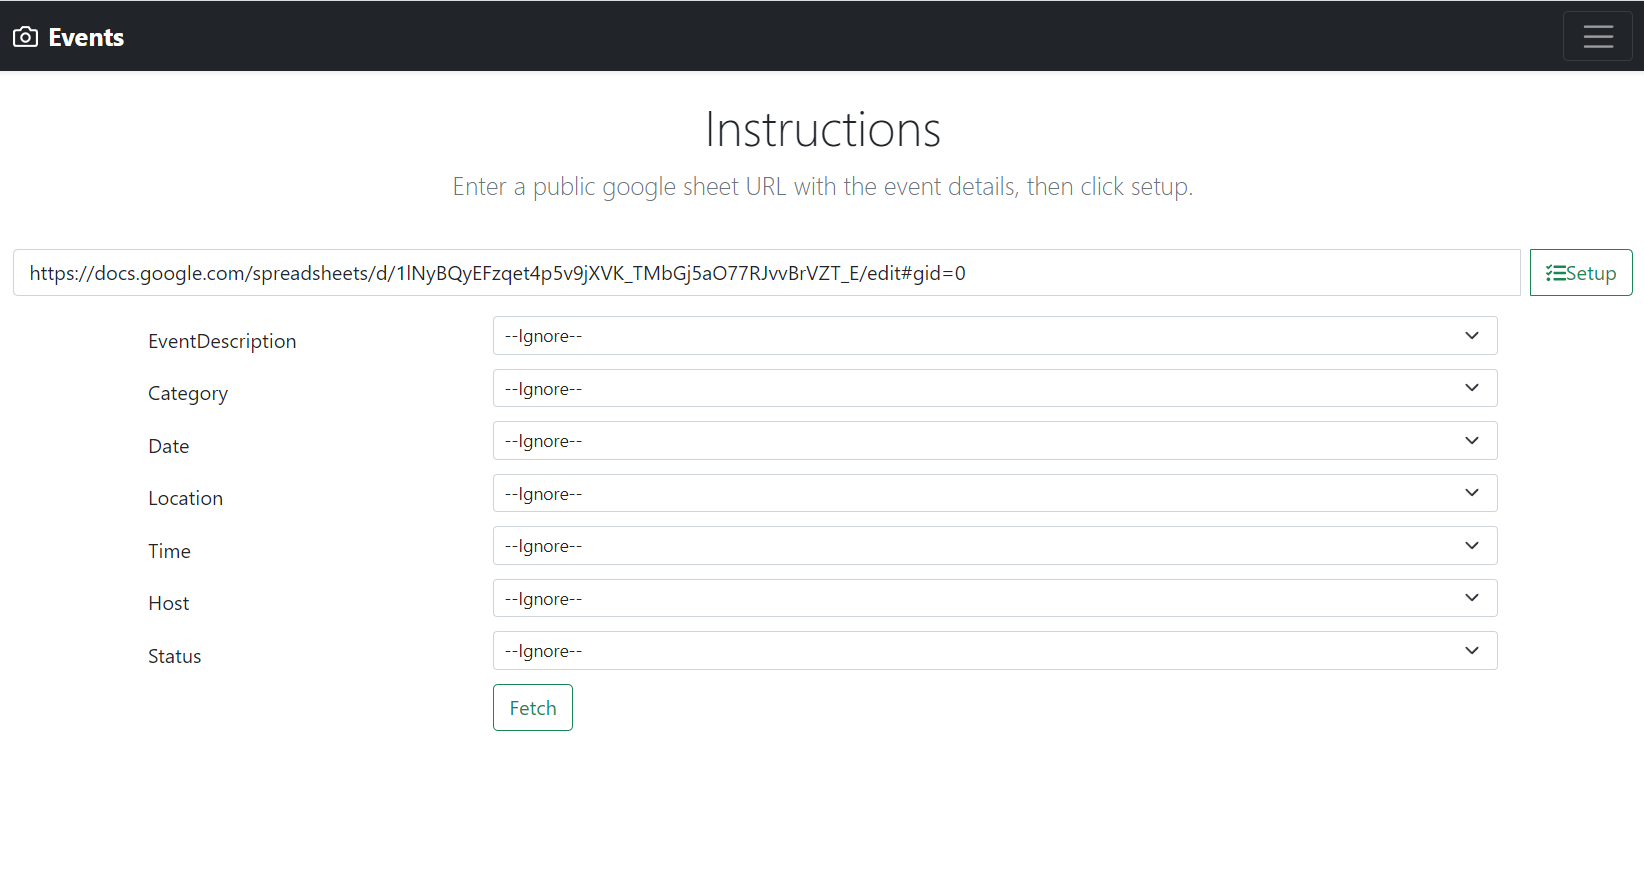Expand the Category column selector
The height and width of the screenshot is (878, 1644).
pos(994,389)
